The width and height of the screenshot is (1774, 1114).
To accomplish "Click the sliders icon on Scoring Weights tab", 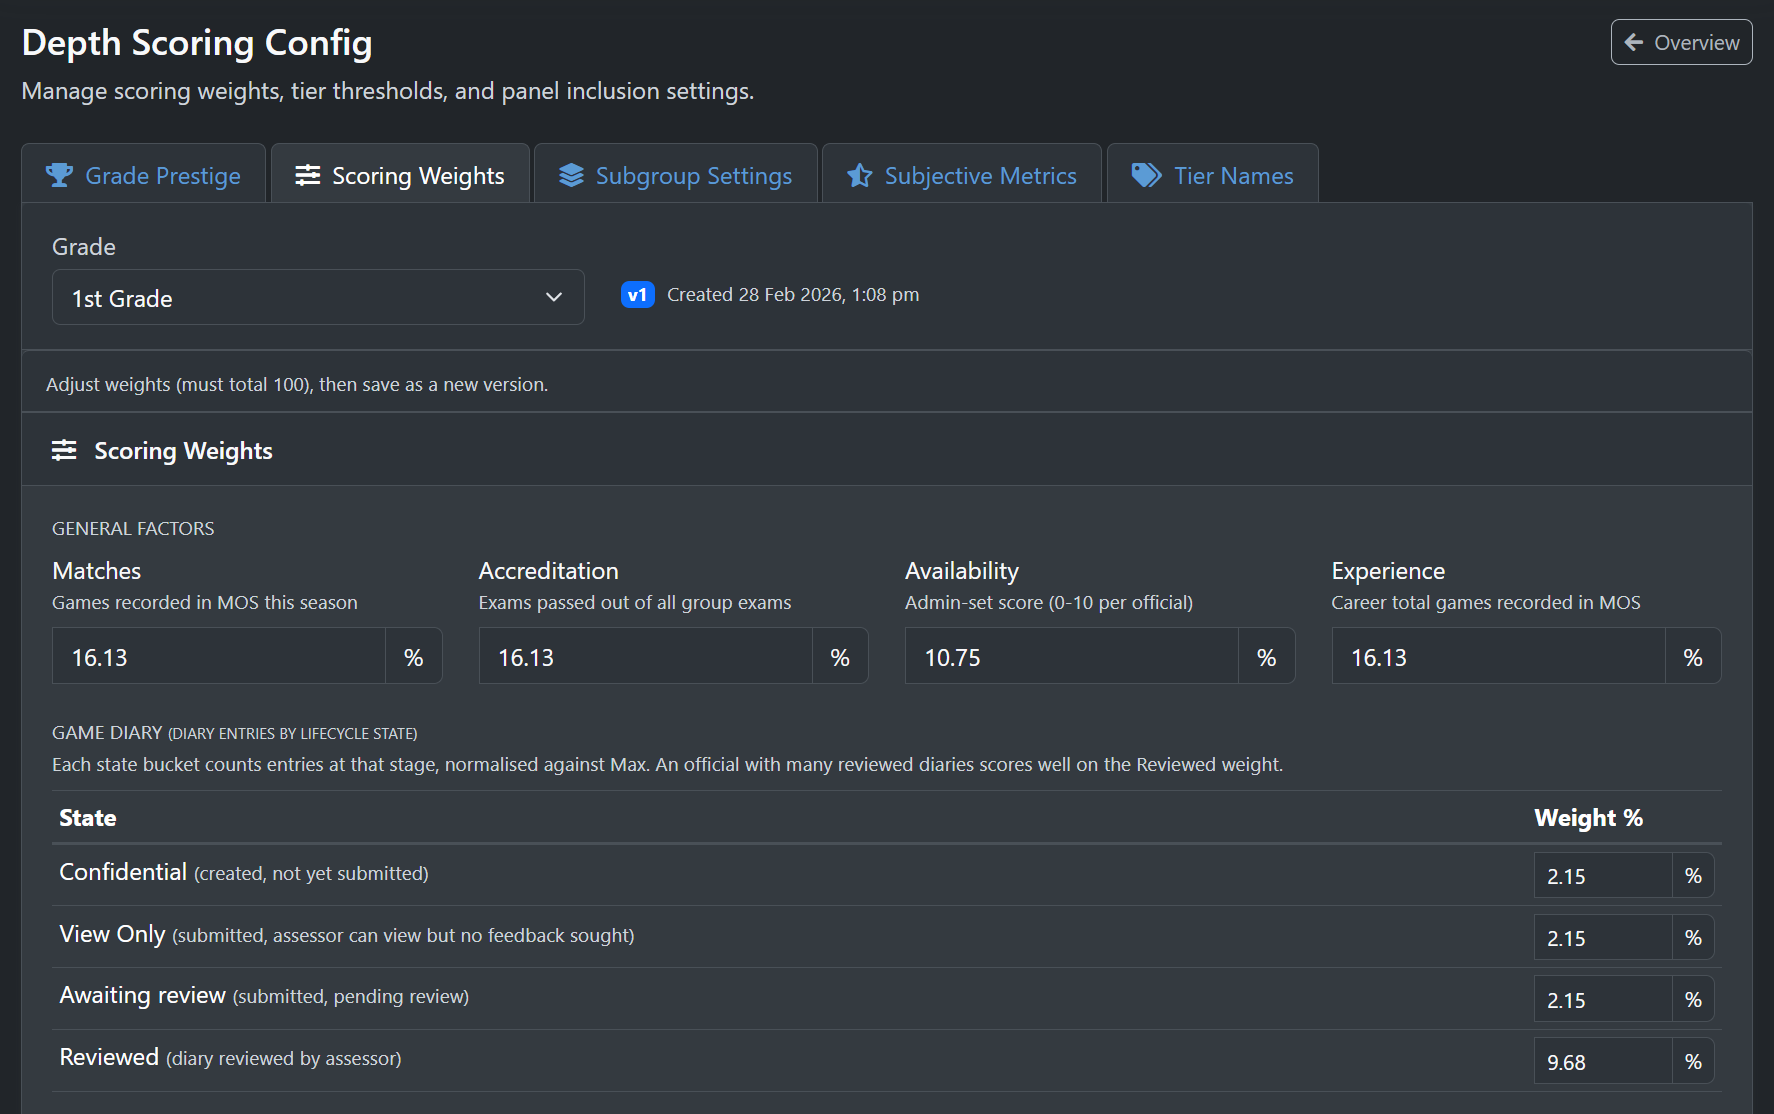I will pos(306,175).
